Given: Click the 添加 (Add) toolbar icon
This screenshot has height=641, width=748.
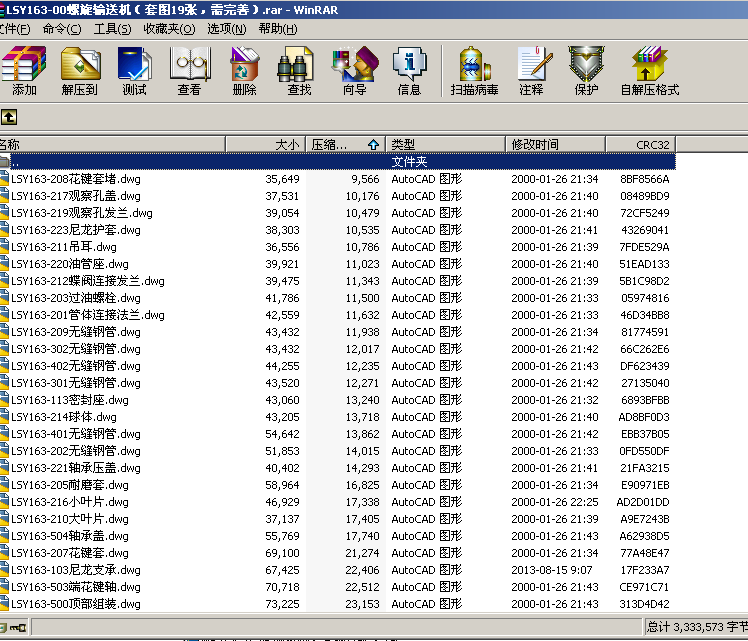Looking at the screenshot, I should tap(24, 70).
